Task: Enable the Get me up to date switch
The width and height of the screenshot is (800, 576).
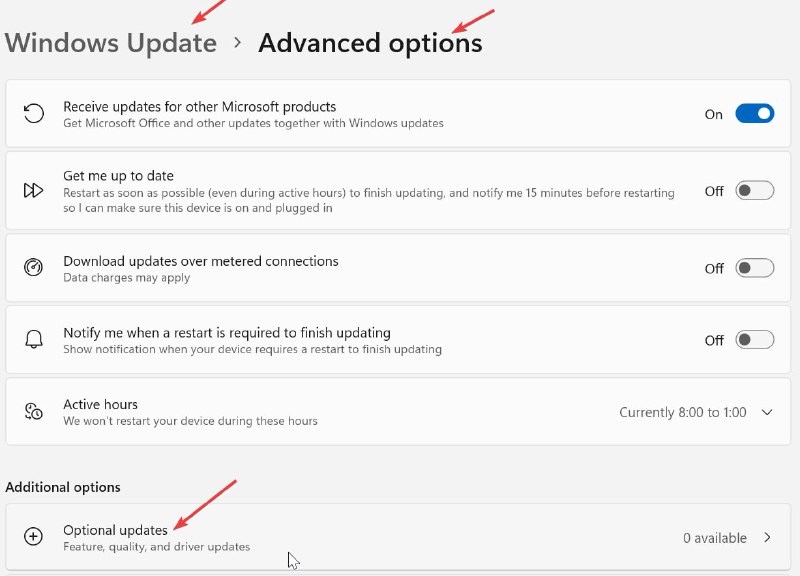Action: click(x=754, y=191)
